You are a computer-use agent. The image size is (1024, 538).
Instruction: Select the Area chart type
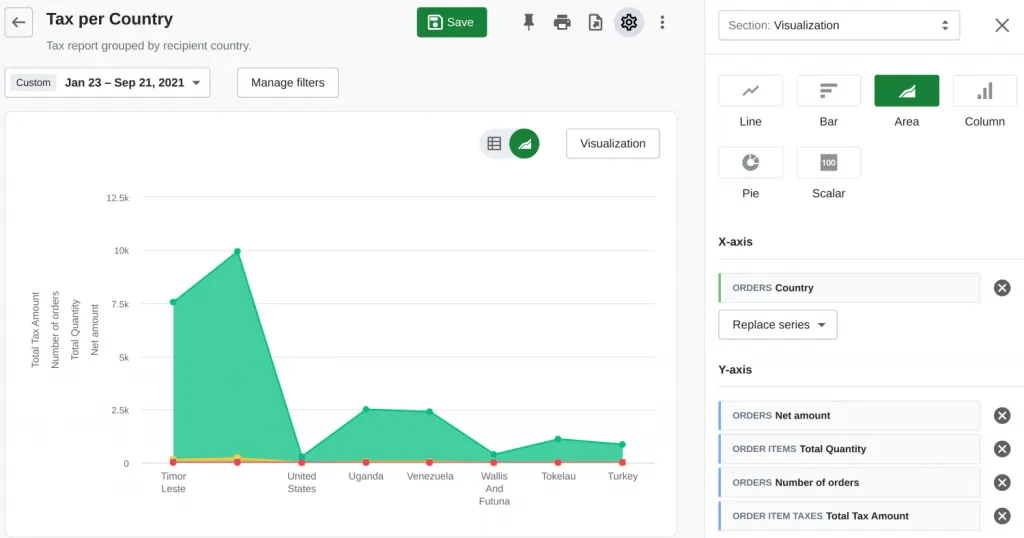(x=906, y=91)
